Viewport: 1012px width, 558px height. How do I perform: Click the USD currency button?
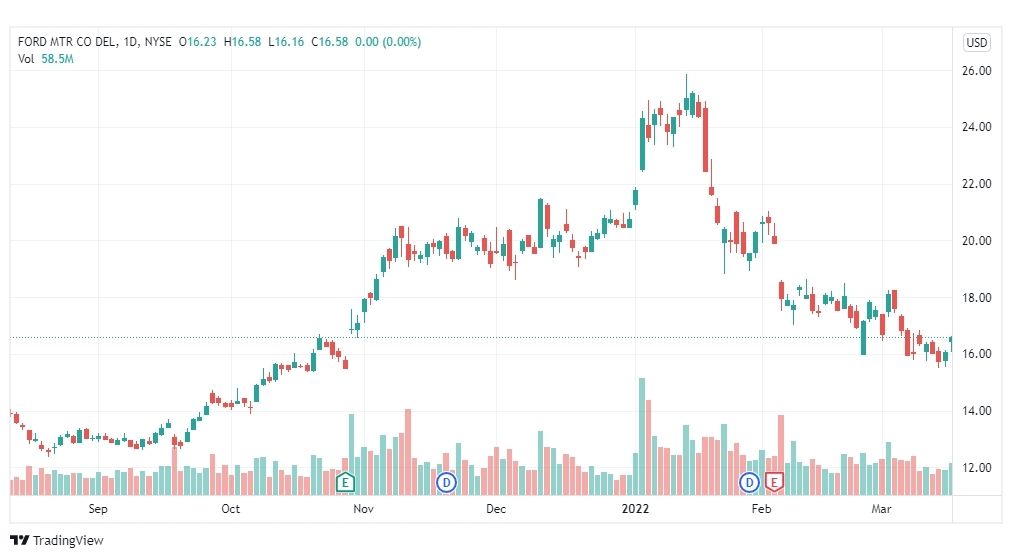[977, 43]
